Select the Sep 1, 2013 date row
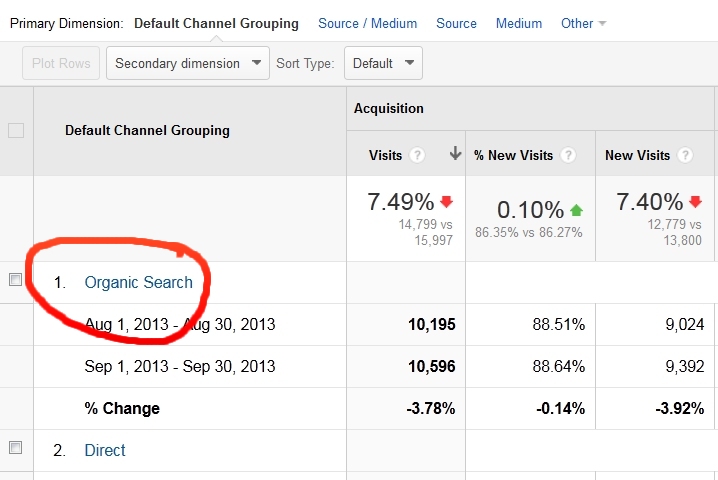 [x=180, y=366]
